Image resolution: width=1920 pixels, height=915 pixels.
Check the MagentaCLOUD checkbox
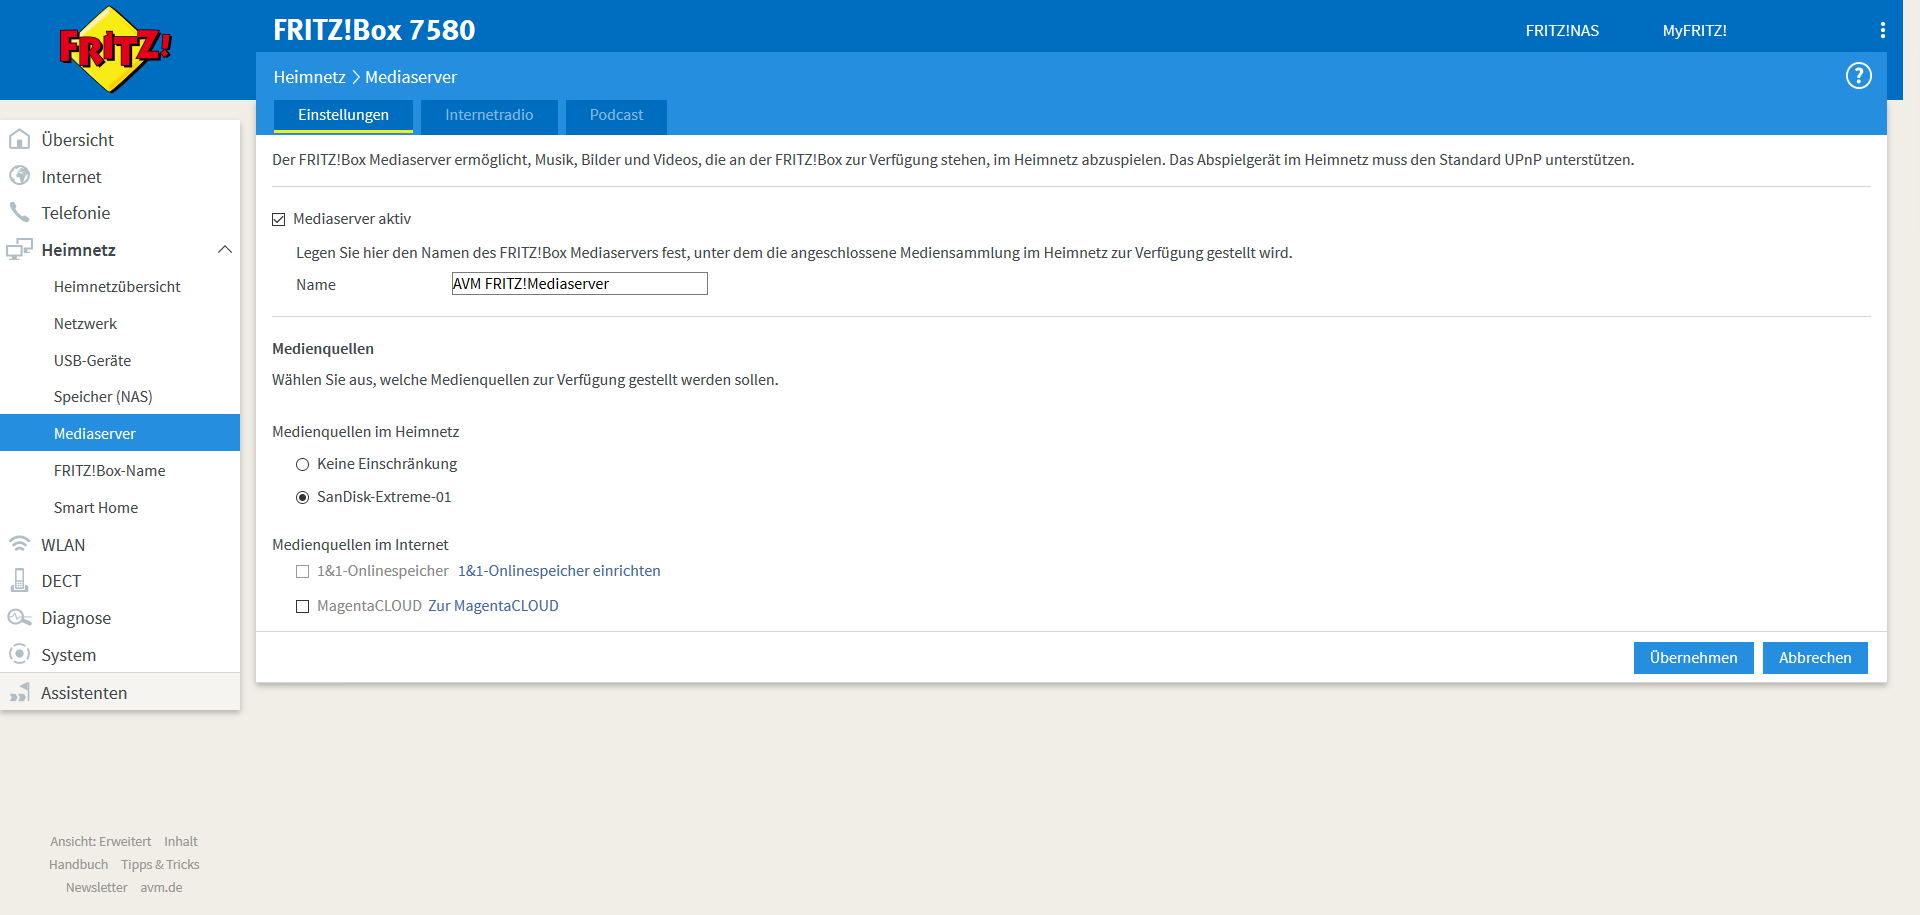coord(302,606)
